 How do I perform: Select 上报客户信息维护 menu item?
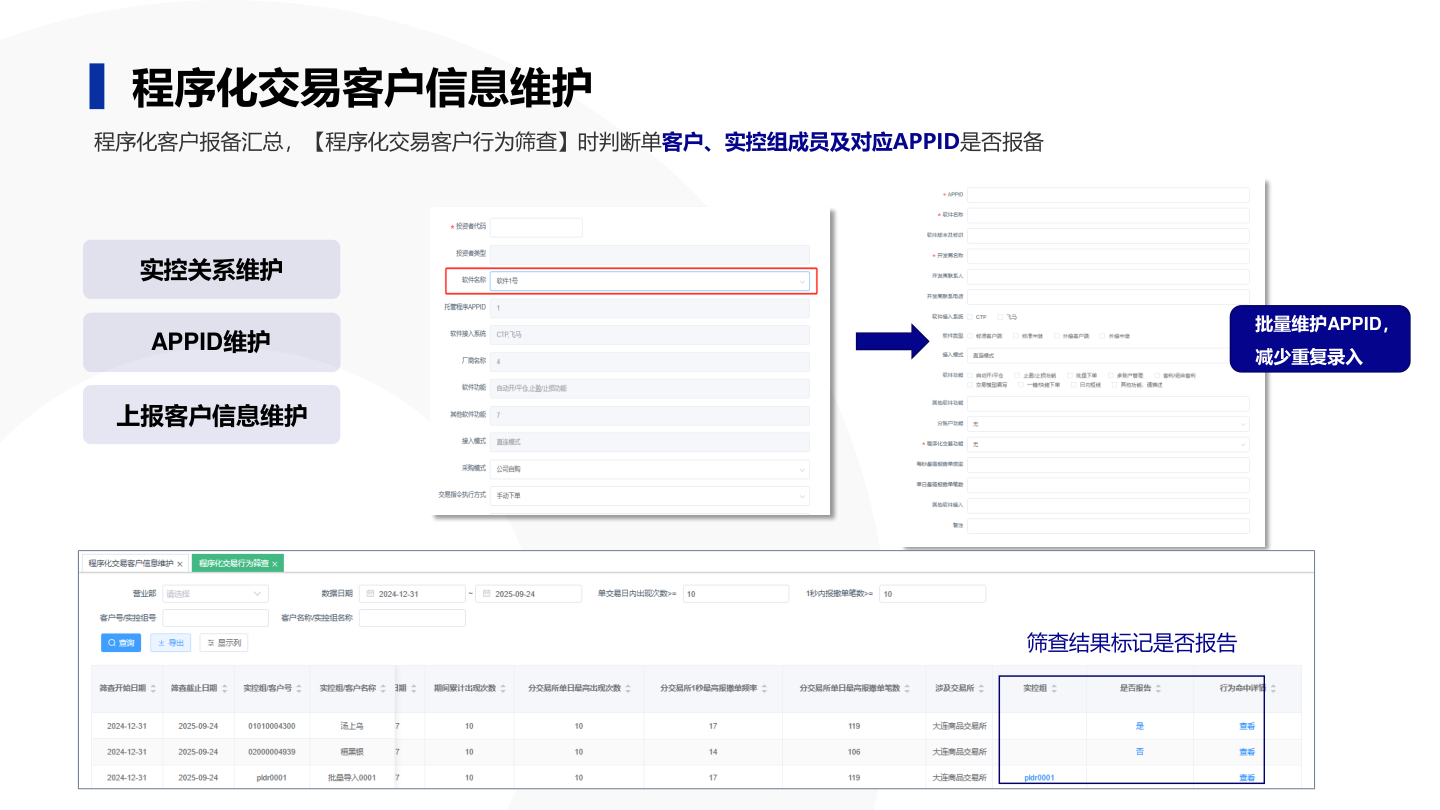click(x=211, y=415)
